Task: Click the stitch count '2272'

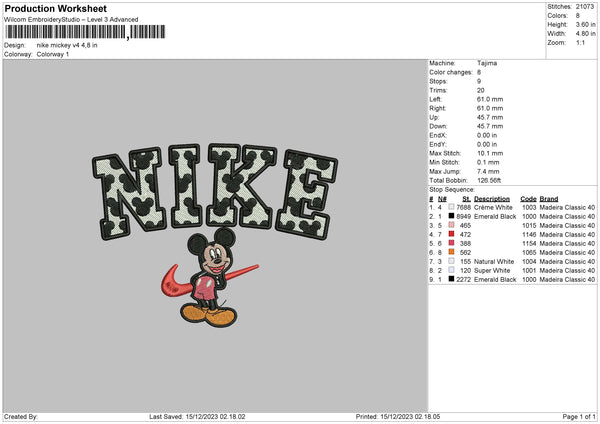Action: 463,279
